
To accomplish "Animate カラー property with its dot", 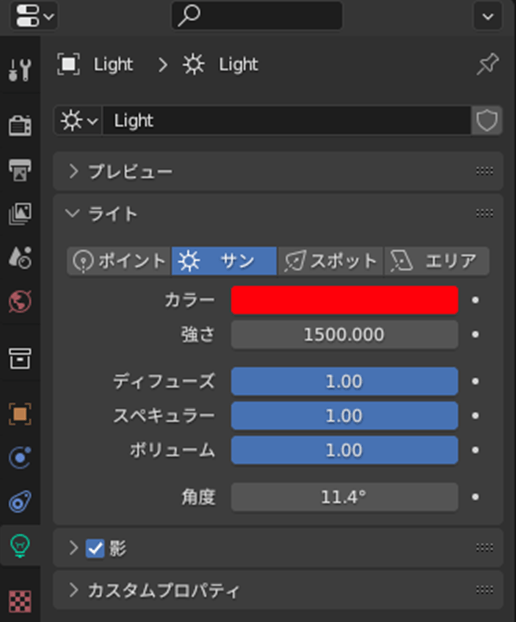I will (475, 300).
